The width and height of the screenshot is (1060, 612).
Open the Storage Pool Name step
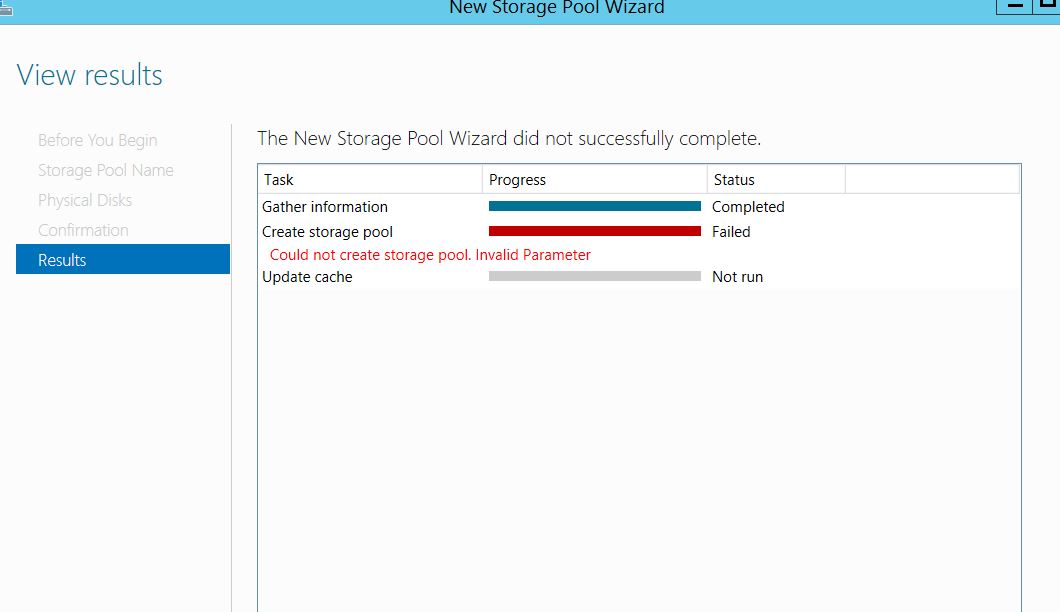pyautogui.click(x=105, y=170)
